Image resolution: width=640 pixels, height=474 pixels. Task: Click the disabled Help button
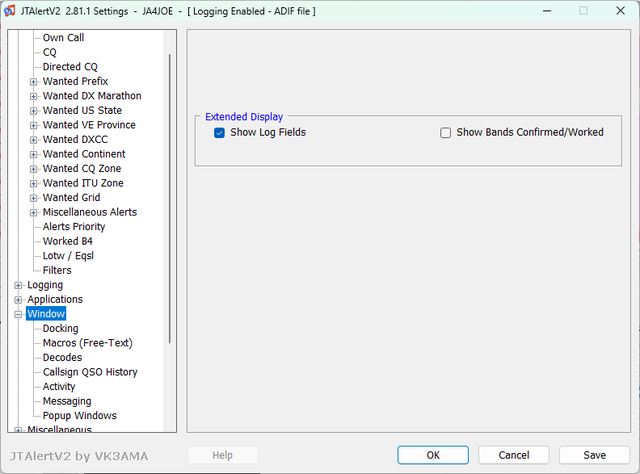click(x=222, y=455)
